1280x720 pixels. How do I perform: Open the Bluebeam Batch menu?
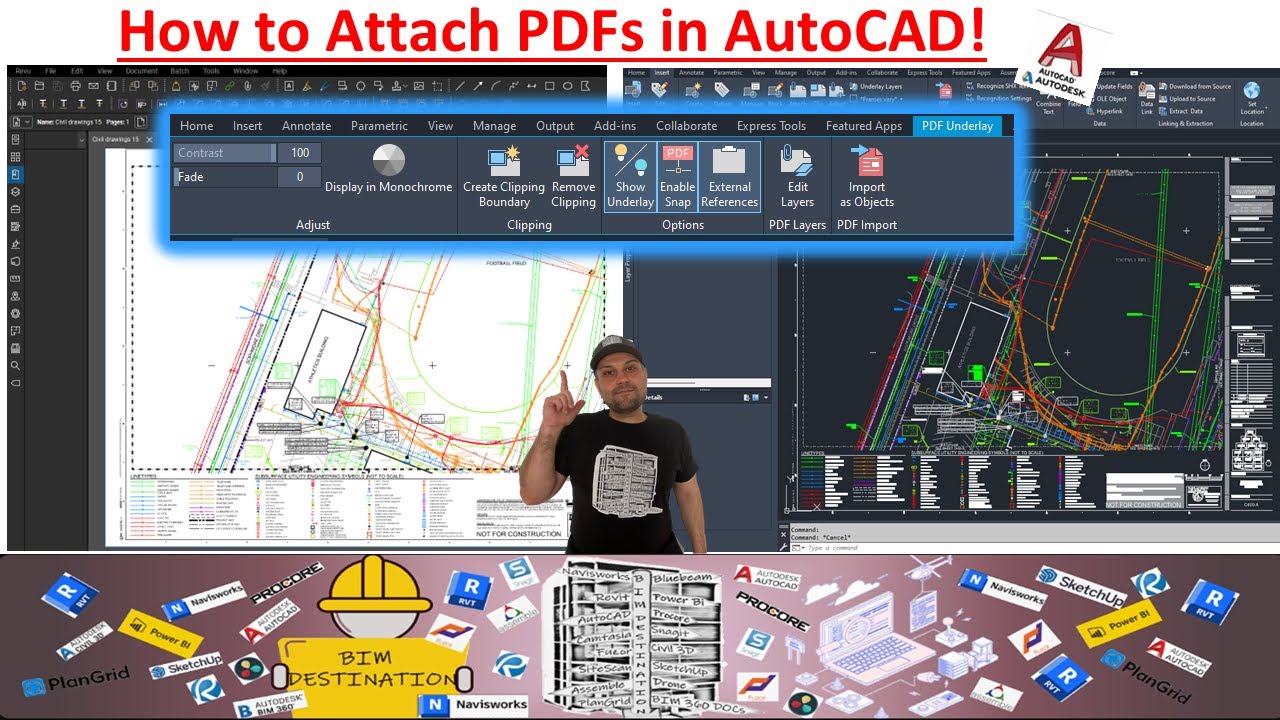180,71
